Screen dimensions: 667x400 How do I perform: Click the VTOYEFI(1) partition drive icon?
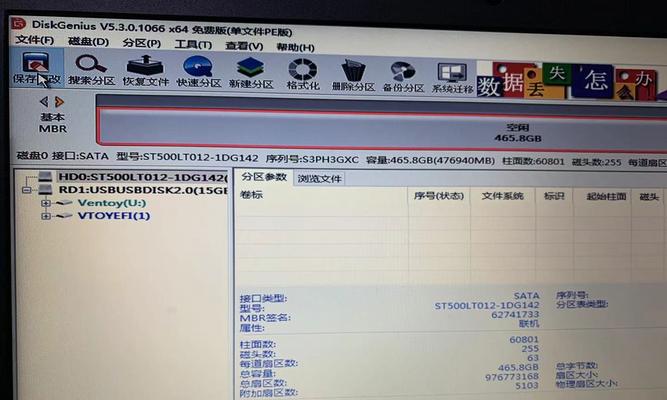click(x=64, y=216)
